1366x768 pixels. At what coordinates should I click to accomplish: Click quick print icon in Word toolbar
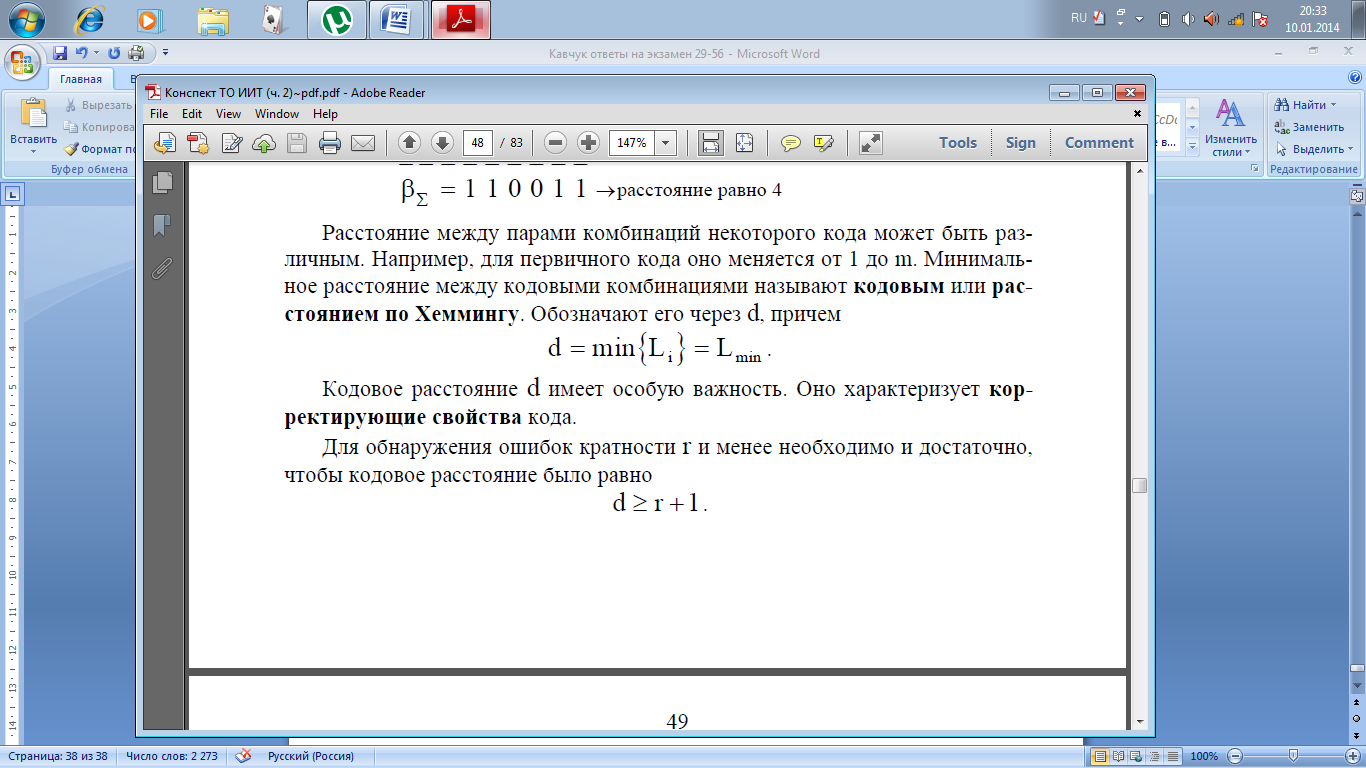coord(136,53)
